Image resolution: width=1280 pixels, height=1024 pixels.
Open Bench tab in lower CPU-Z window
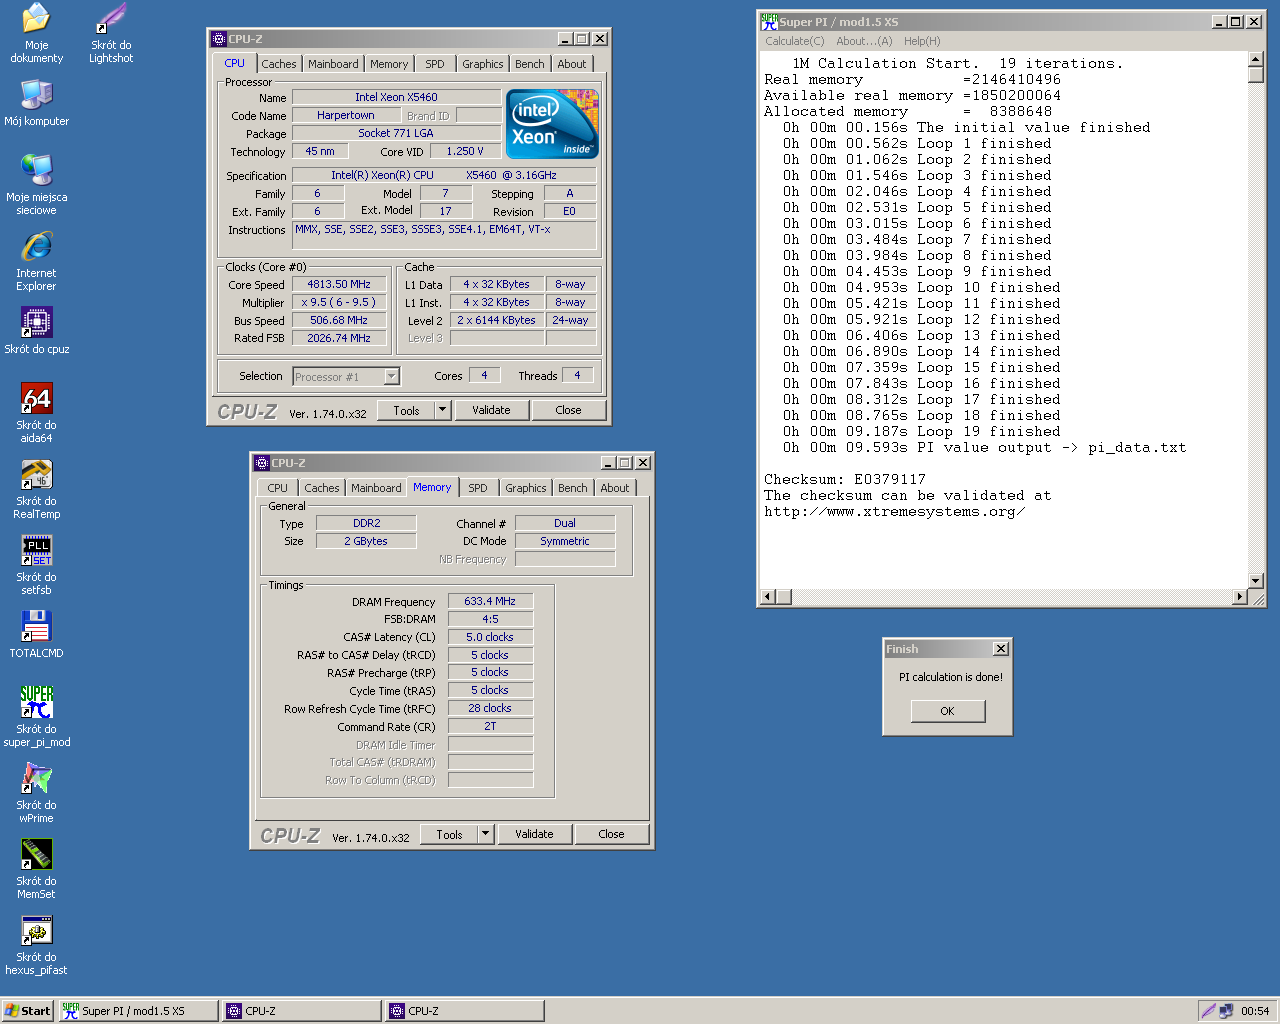(573, 488)
